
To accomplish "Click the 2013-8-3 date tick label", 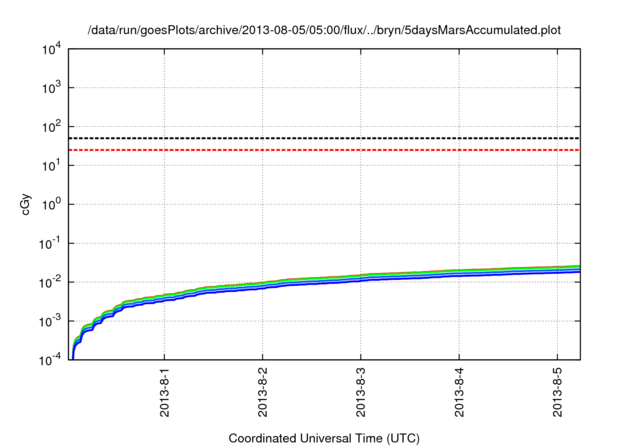I will pos(361,392).
